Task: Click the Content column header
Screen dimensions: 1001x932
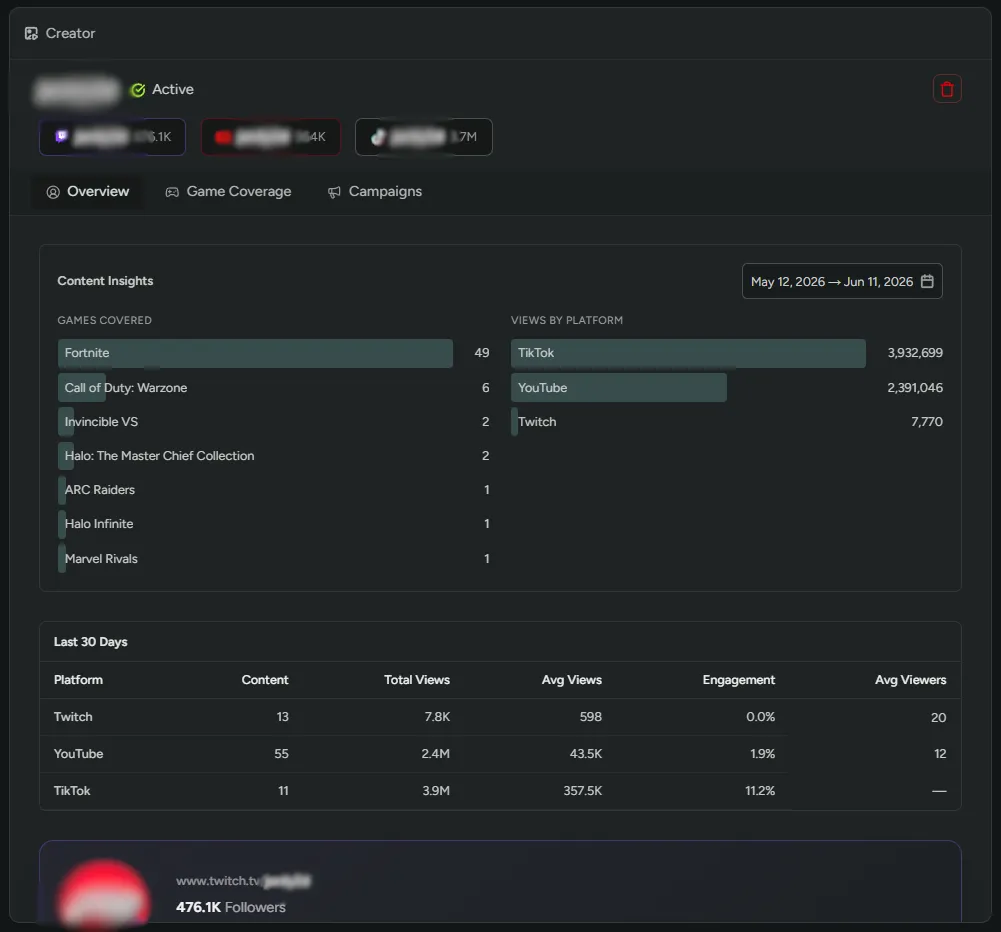Action: pos(265,680)
